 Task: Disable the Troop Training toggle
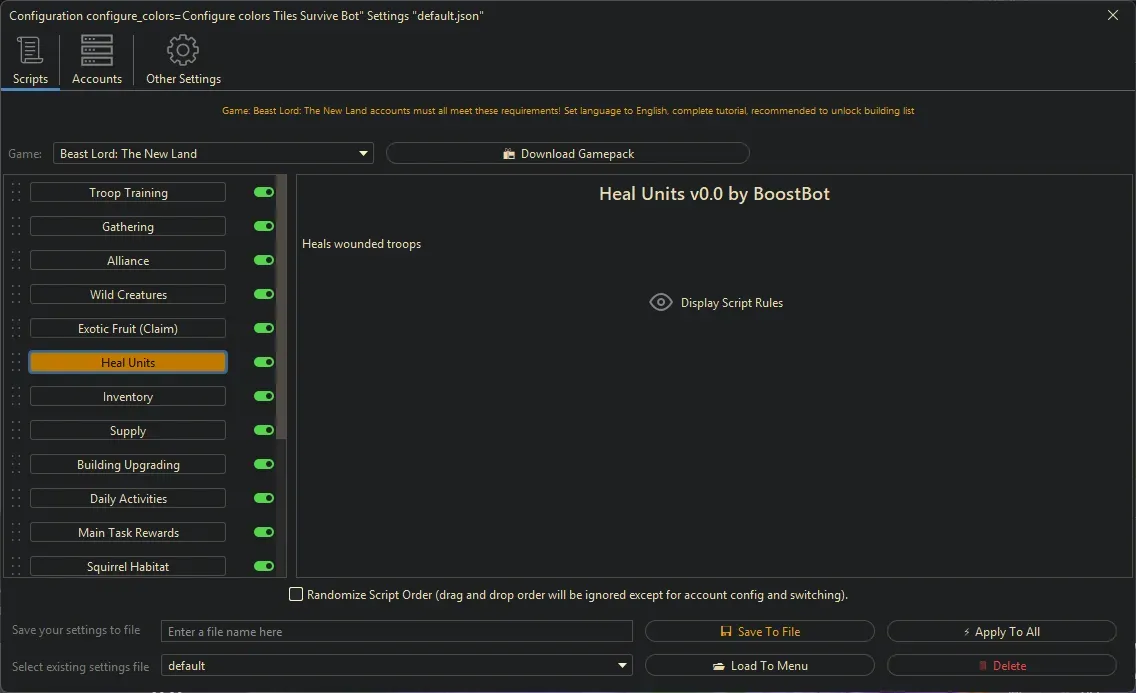point(264,192)
